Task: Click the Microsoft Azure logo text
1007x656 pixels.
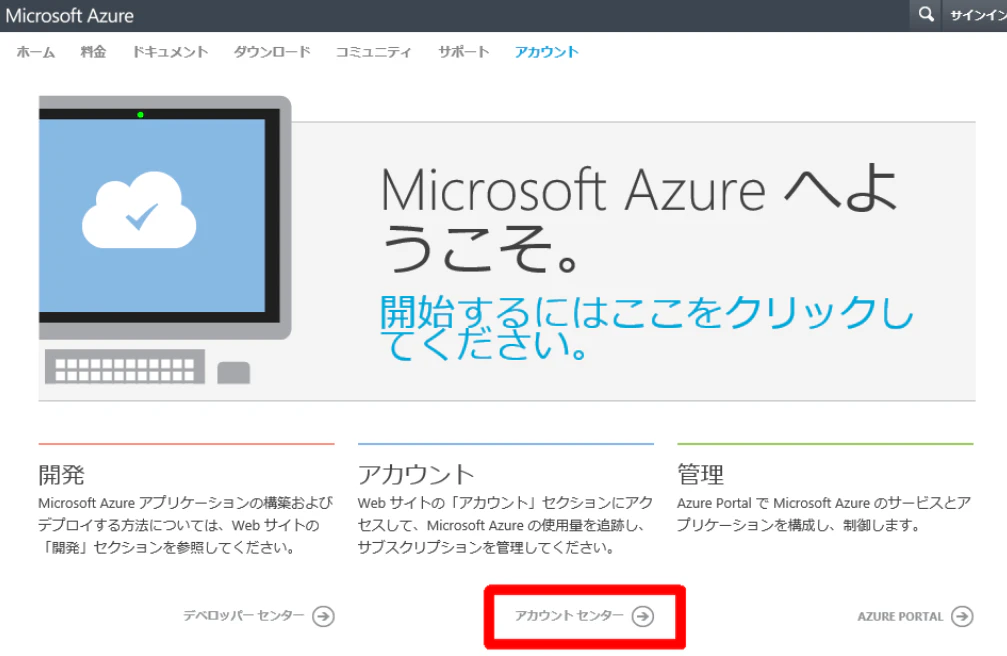Action: (69, 15)
